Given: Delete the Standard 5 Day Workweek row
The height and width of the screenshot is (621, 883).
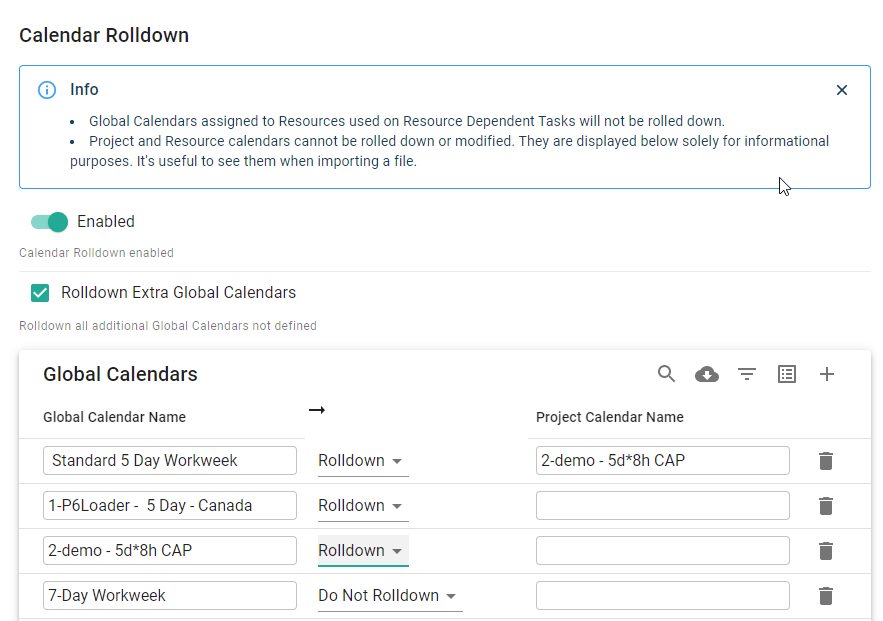Looking at the screenshot, I should (826, 461).
